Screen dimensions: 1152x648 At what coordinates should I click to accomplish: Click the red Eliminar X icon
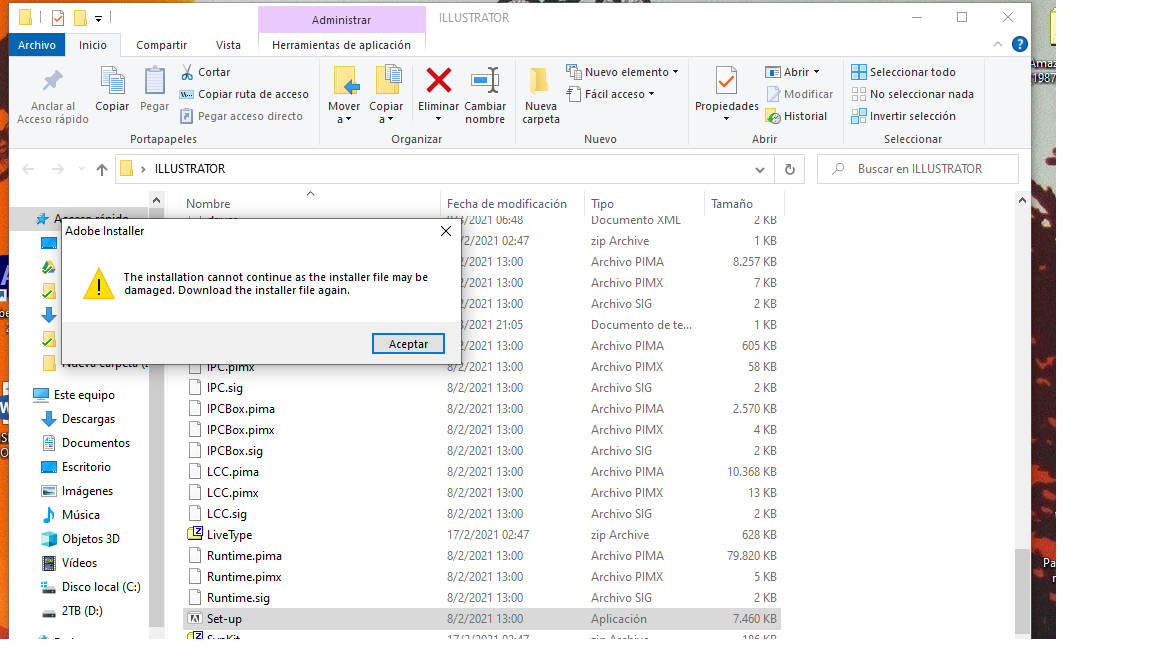click(439, 80)
